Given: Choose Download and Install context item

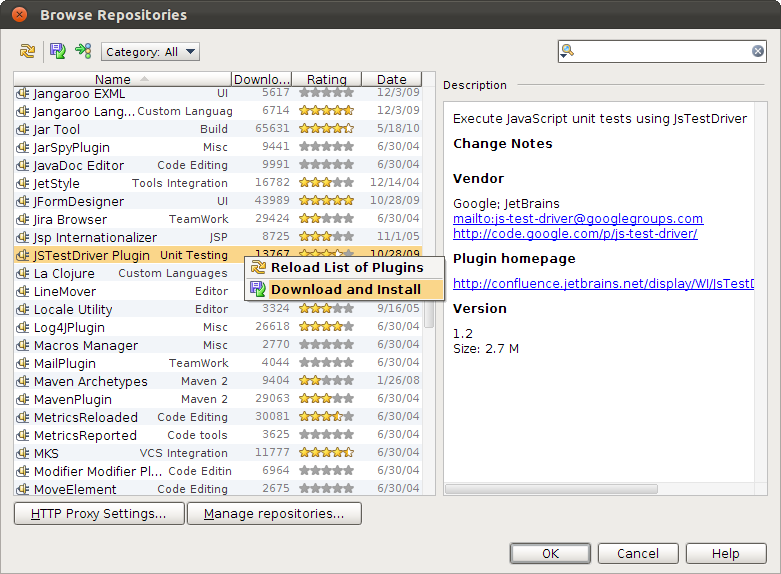Looking at the screenshot, I should click(344, 289).
